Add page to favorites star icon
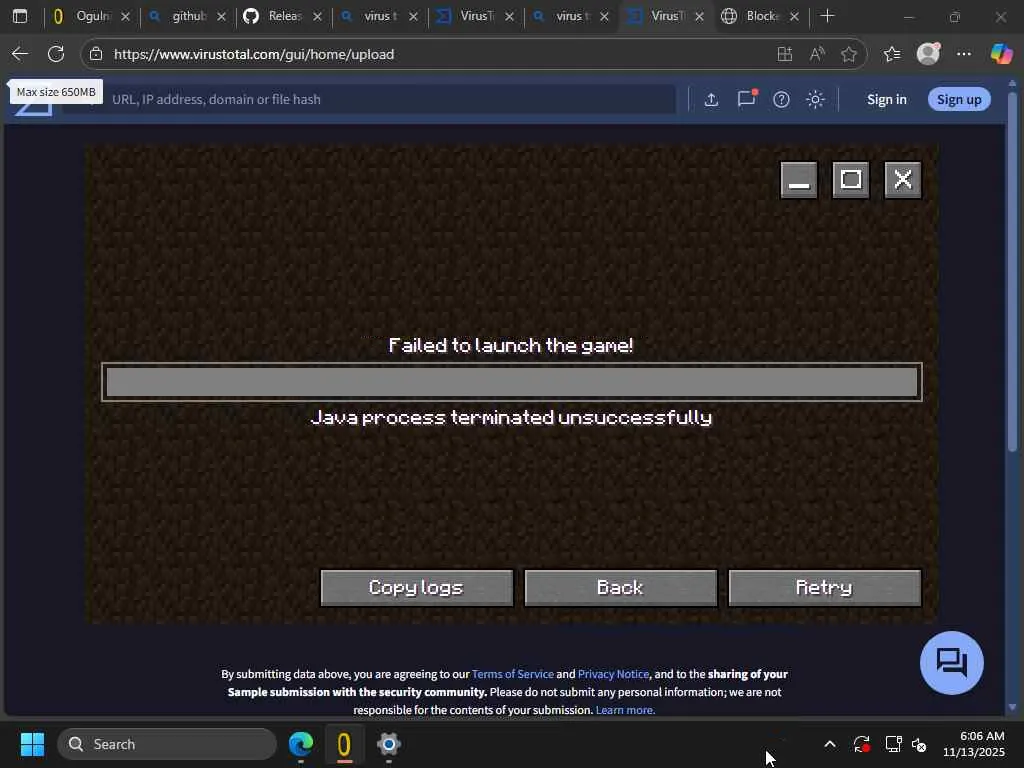 (848, 54)
